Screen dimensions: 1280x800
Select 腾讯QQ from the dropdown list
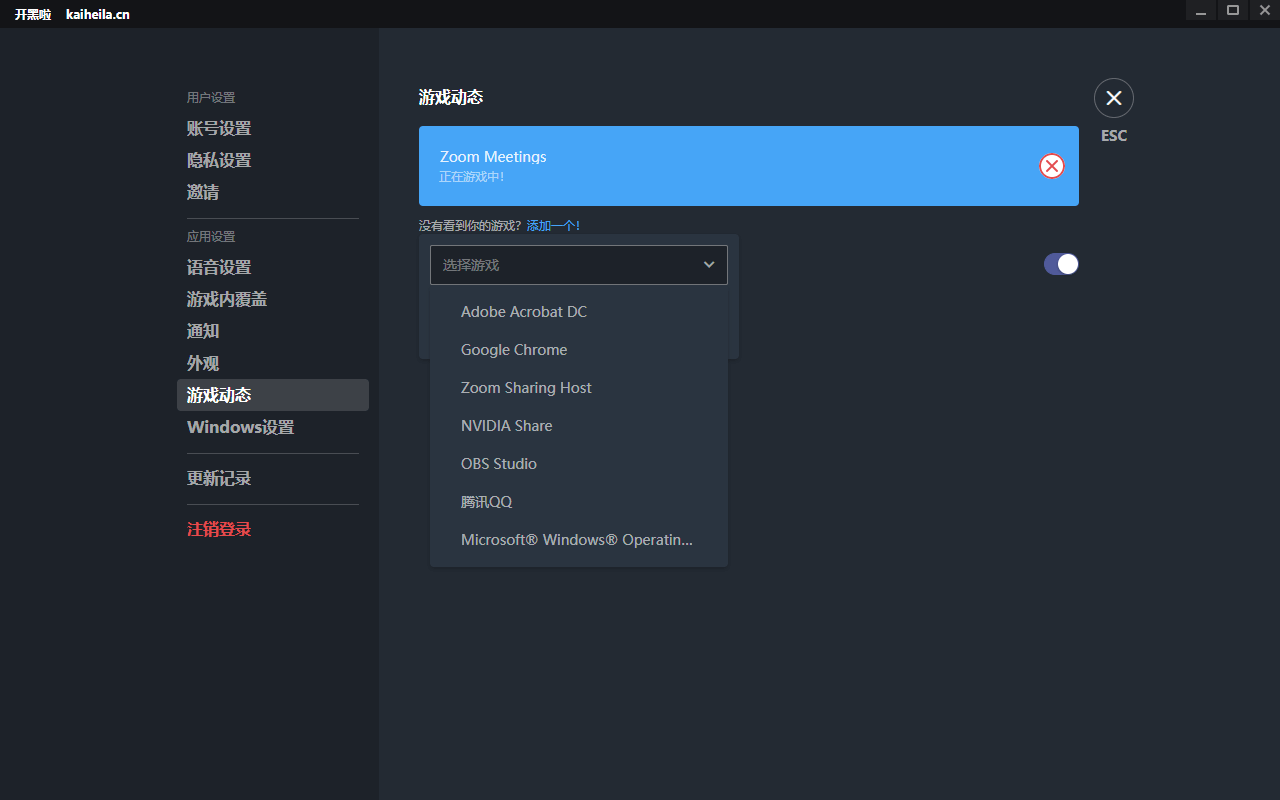click(486, 502)
